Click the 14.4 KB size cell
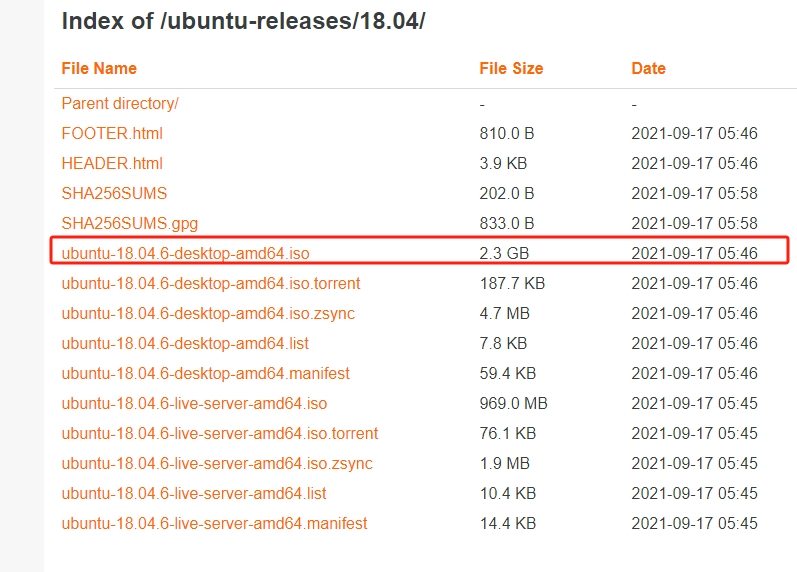The width and height of the screenshot is (797, 572). (508, 523)
